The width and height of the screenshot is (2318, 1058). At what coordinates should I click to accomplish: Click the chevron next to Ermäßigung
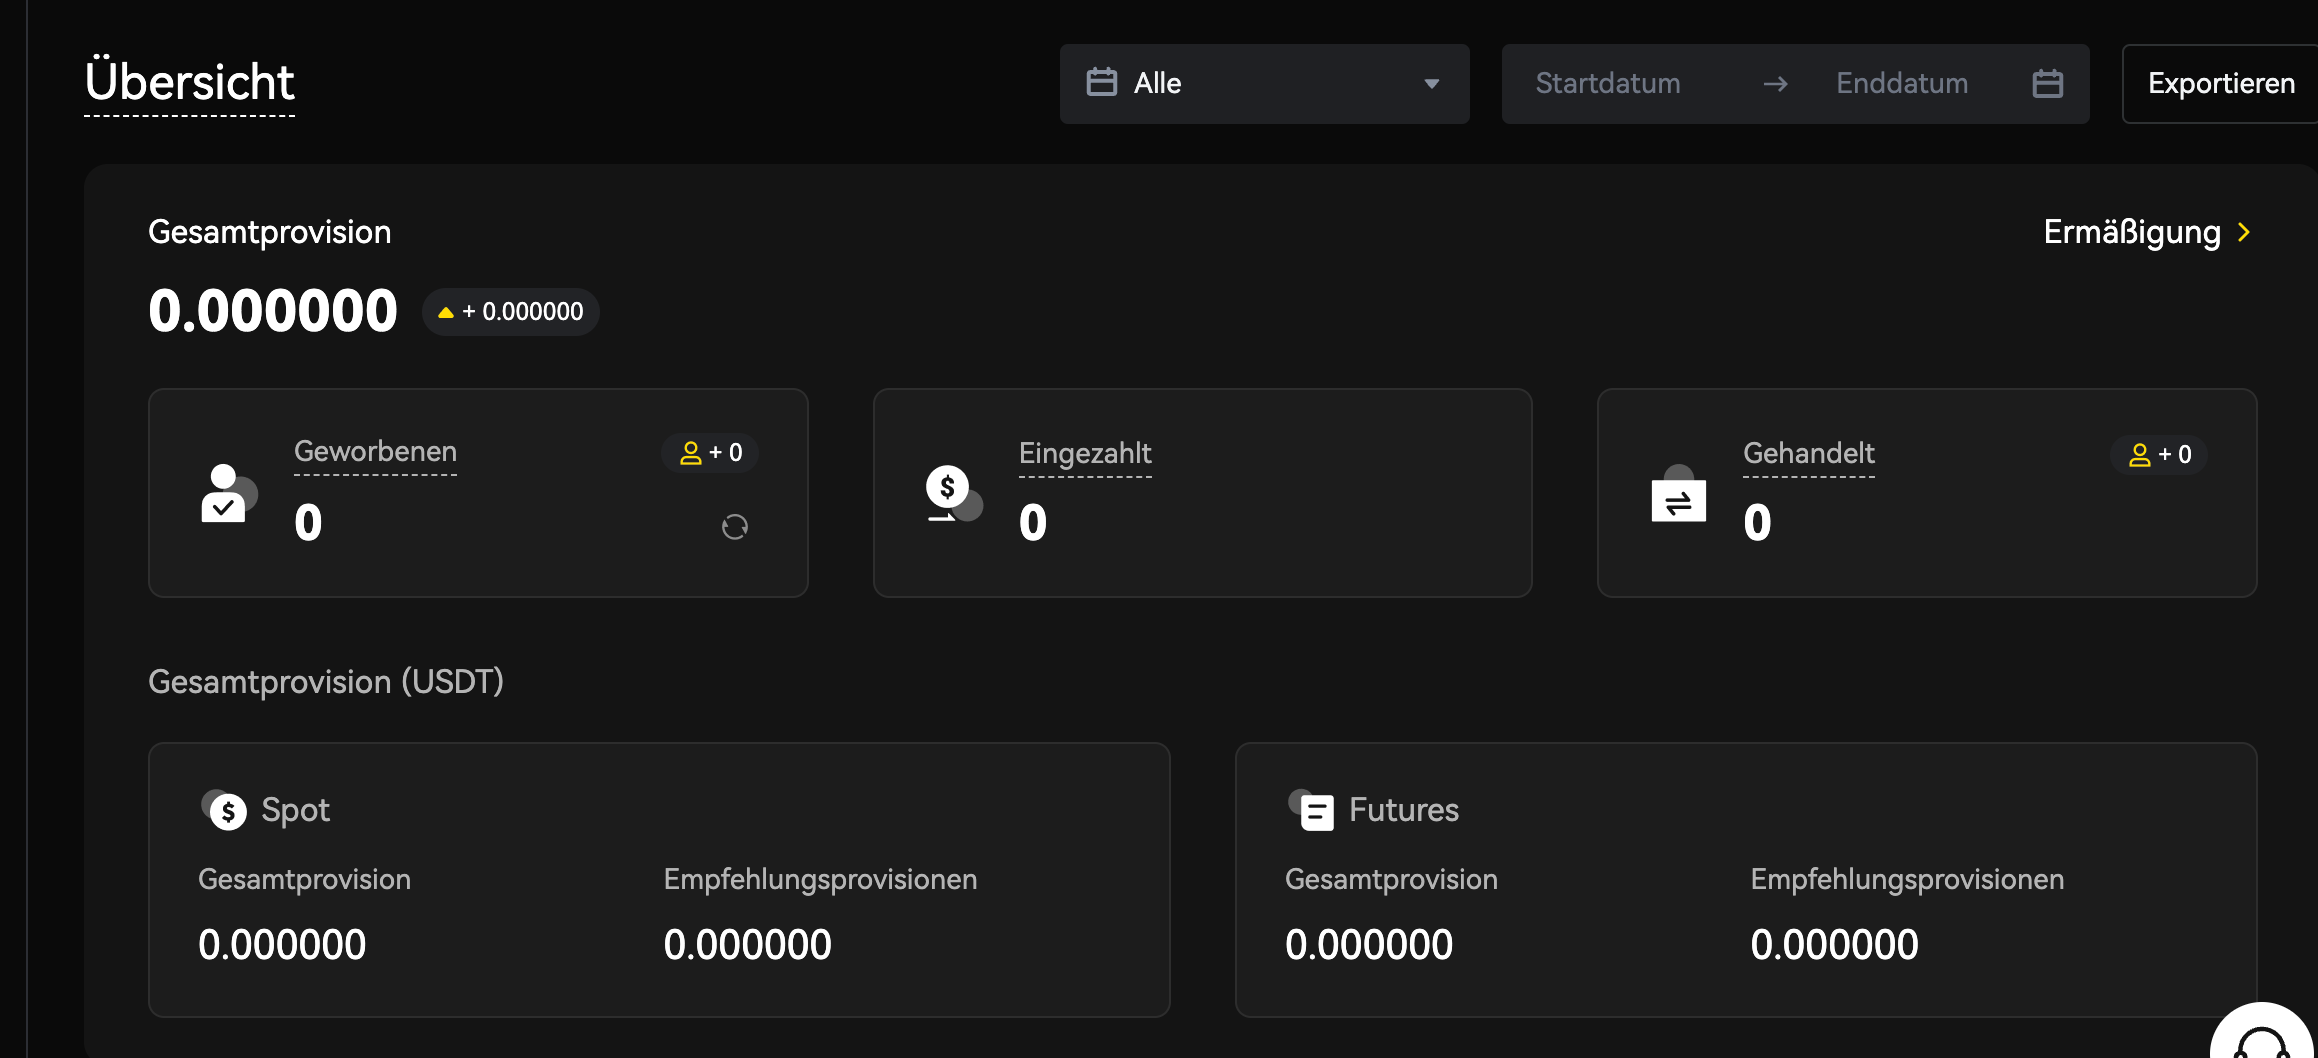pos(2245,233)
